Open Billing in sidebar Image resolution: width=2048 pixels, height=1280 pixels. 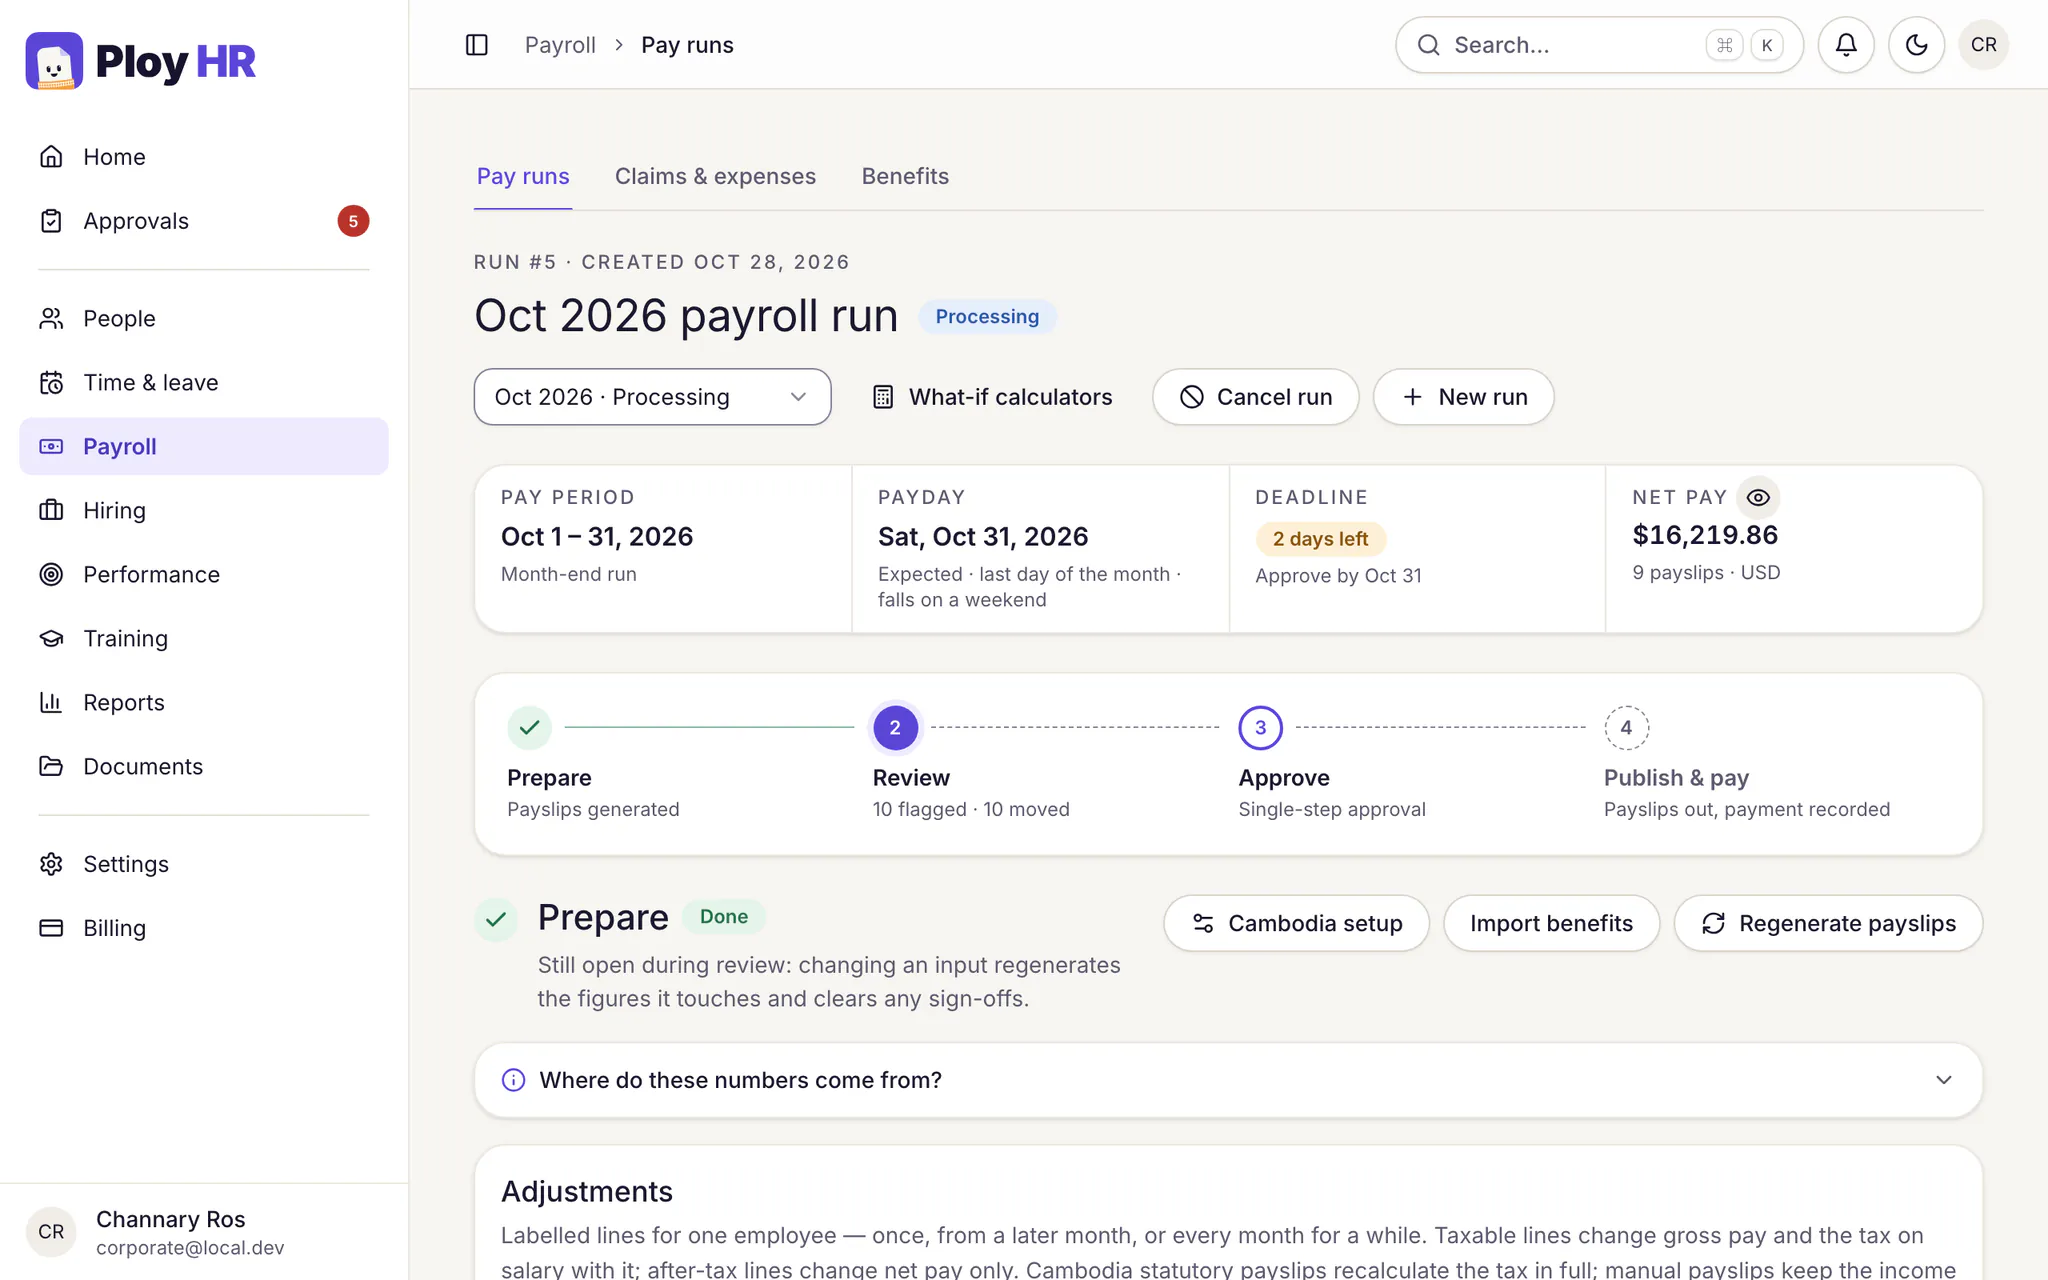point(204,928)
